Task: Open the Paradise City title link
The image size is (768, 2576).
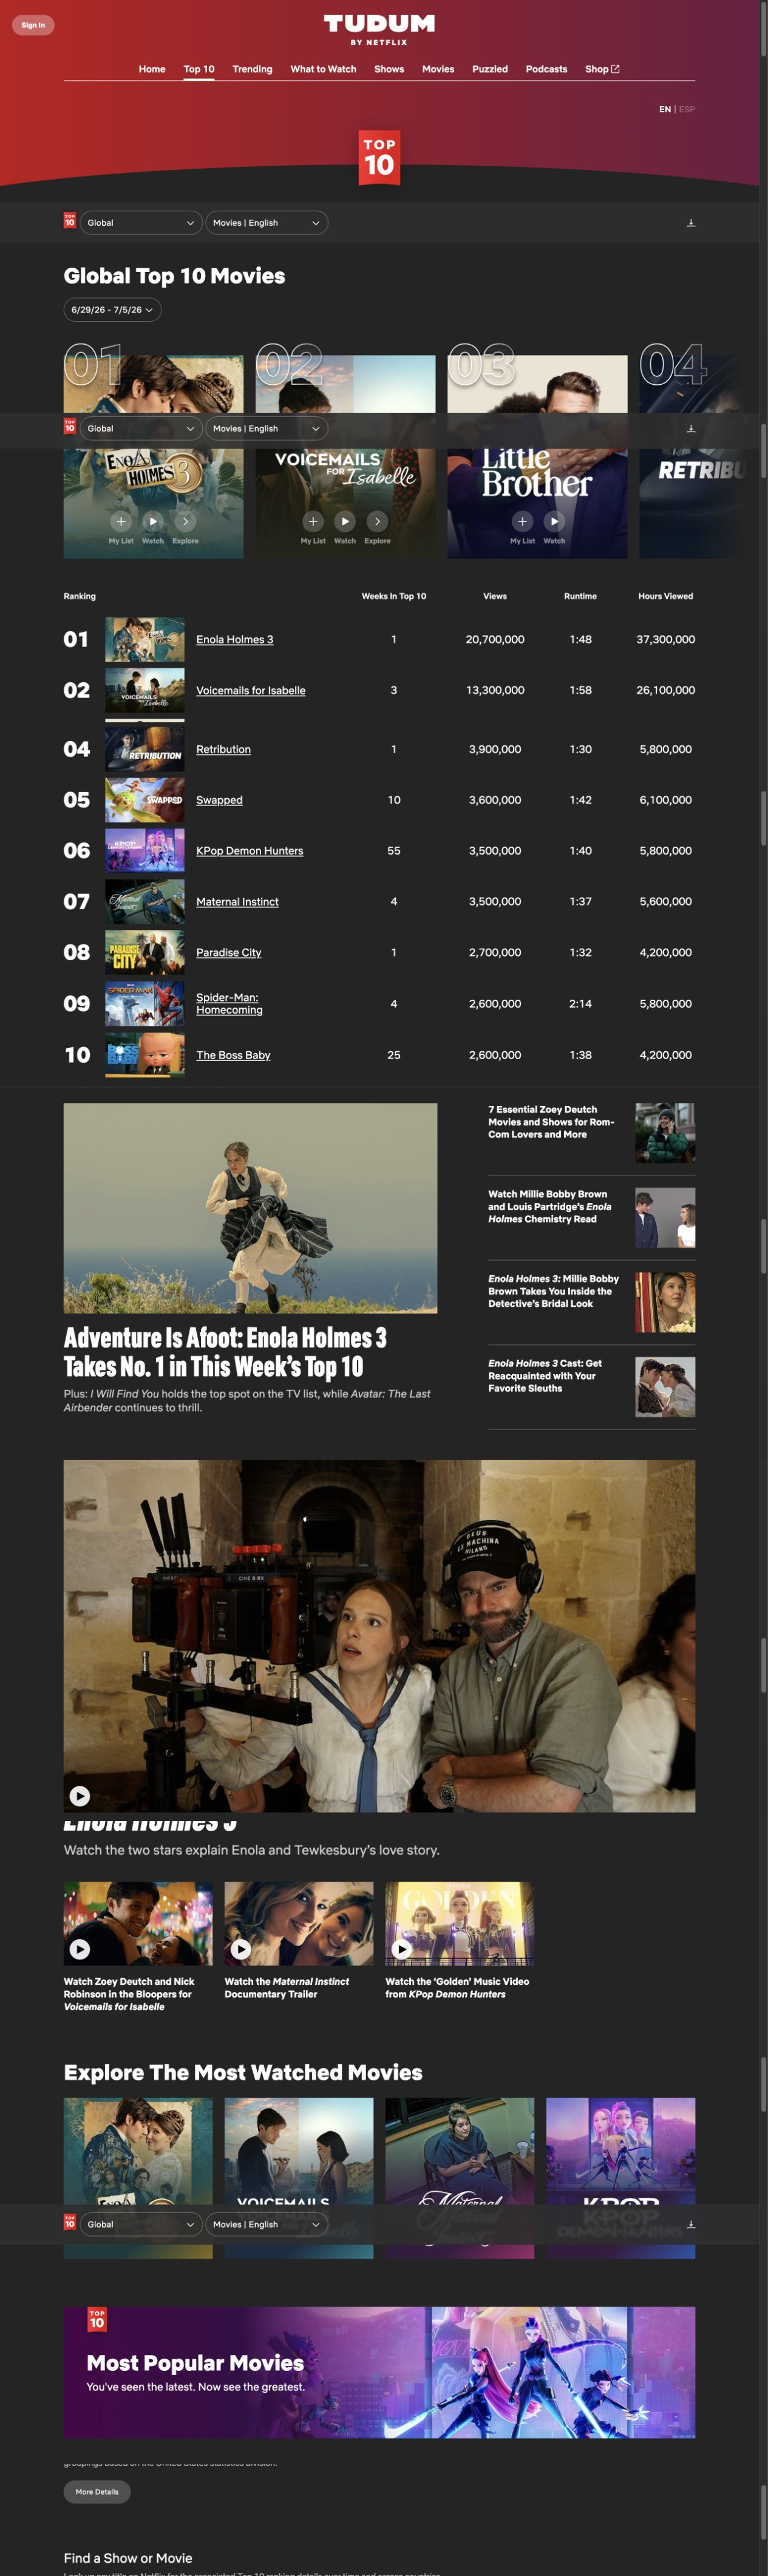Action: coord(228,954)
